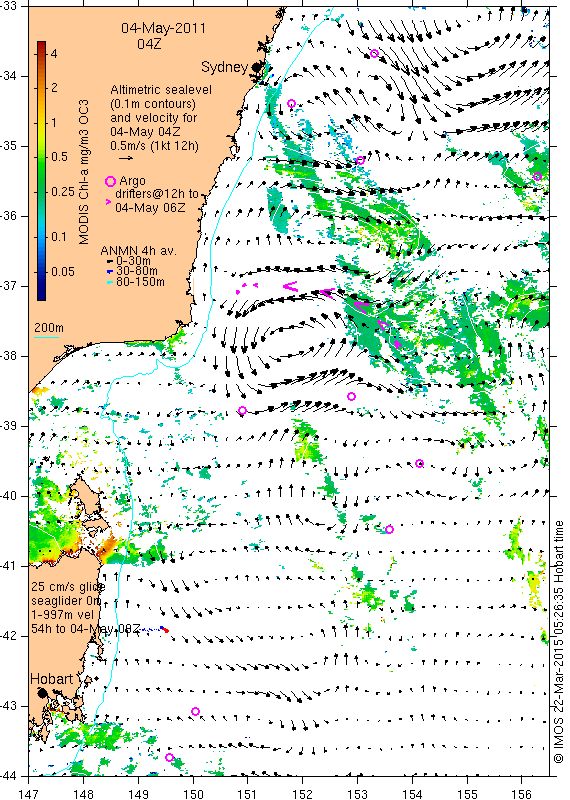
Task: Click the '0.5' color bar value
Action: [x=60, y=157]
